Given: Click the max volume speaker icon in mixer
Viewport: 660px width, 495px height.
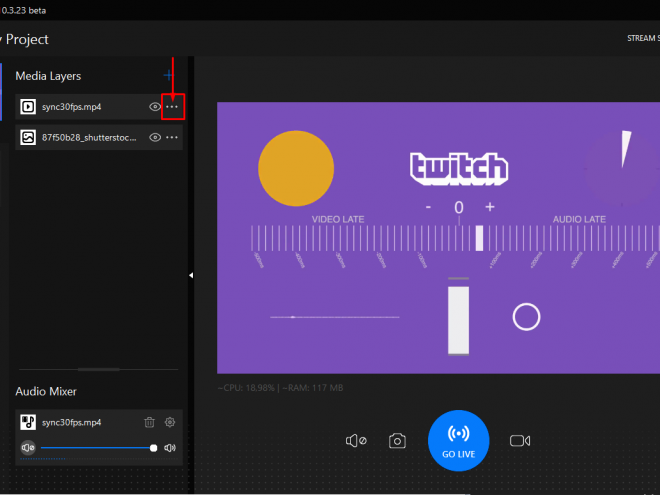Looking at the screenshot, I should point(170,448).
